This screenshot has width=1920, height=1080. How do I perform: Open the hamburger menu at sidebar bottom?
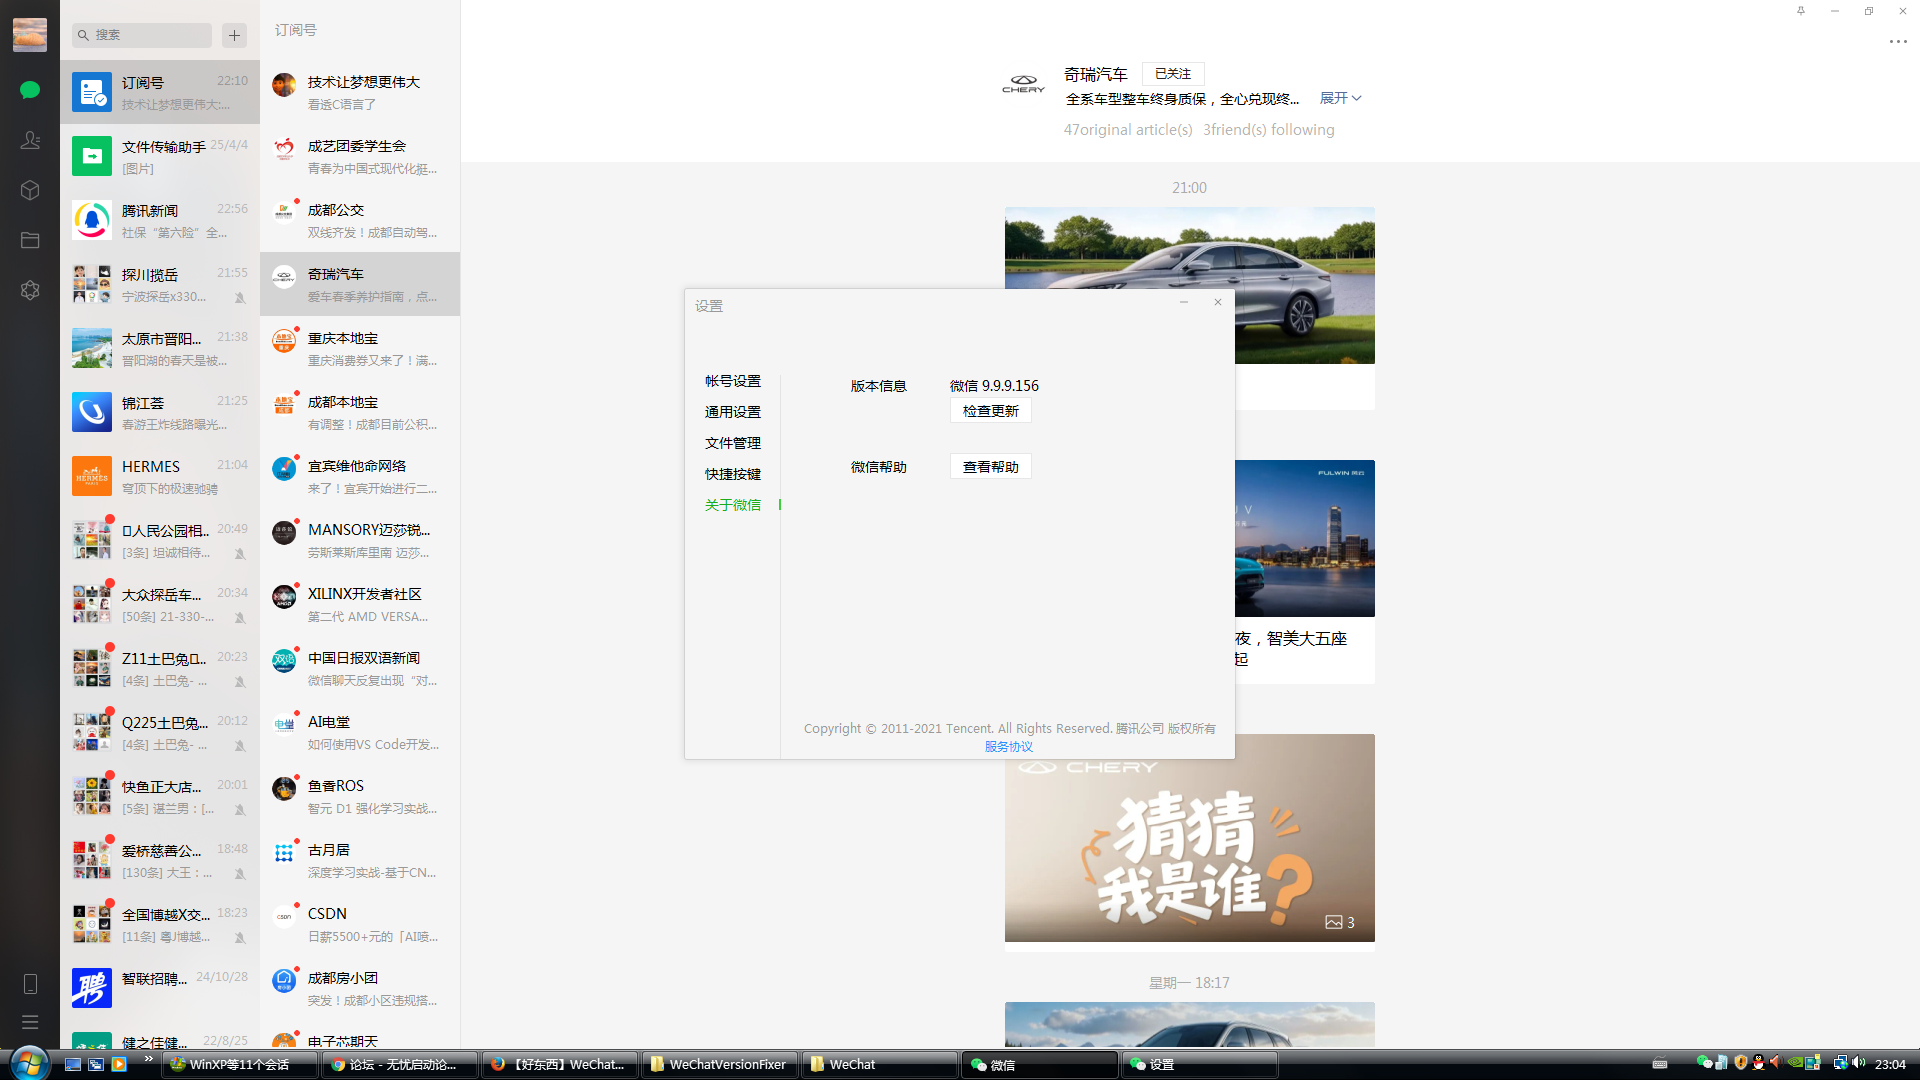(30, 1022)
